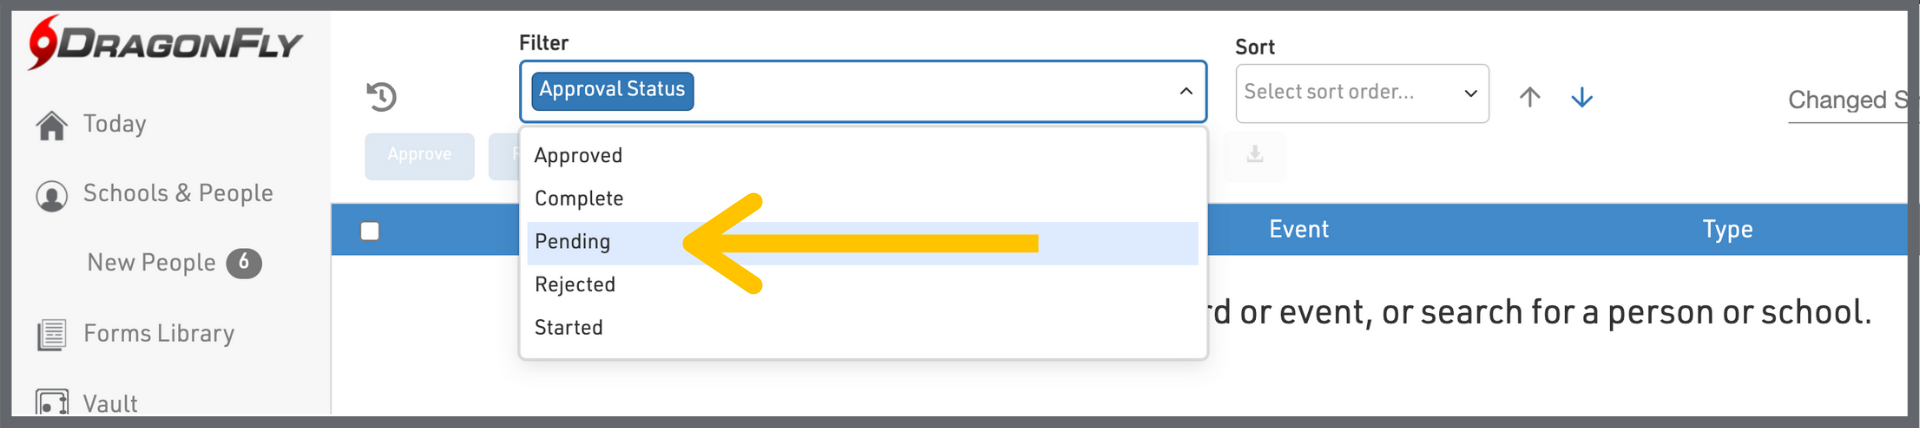This screenshot has height=428, width=1920.
Task: Select Rejected in the status options
Action: pyautogui.click(x=575, y=285)
